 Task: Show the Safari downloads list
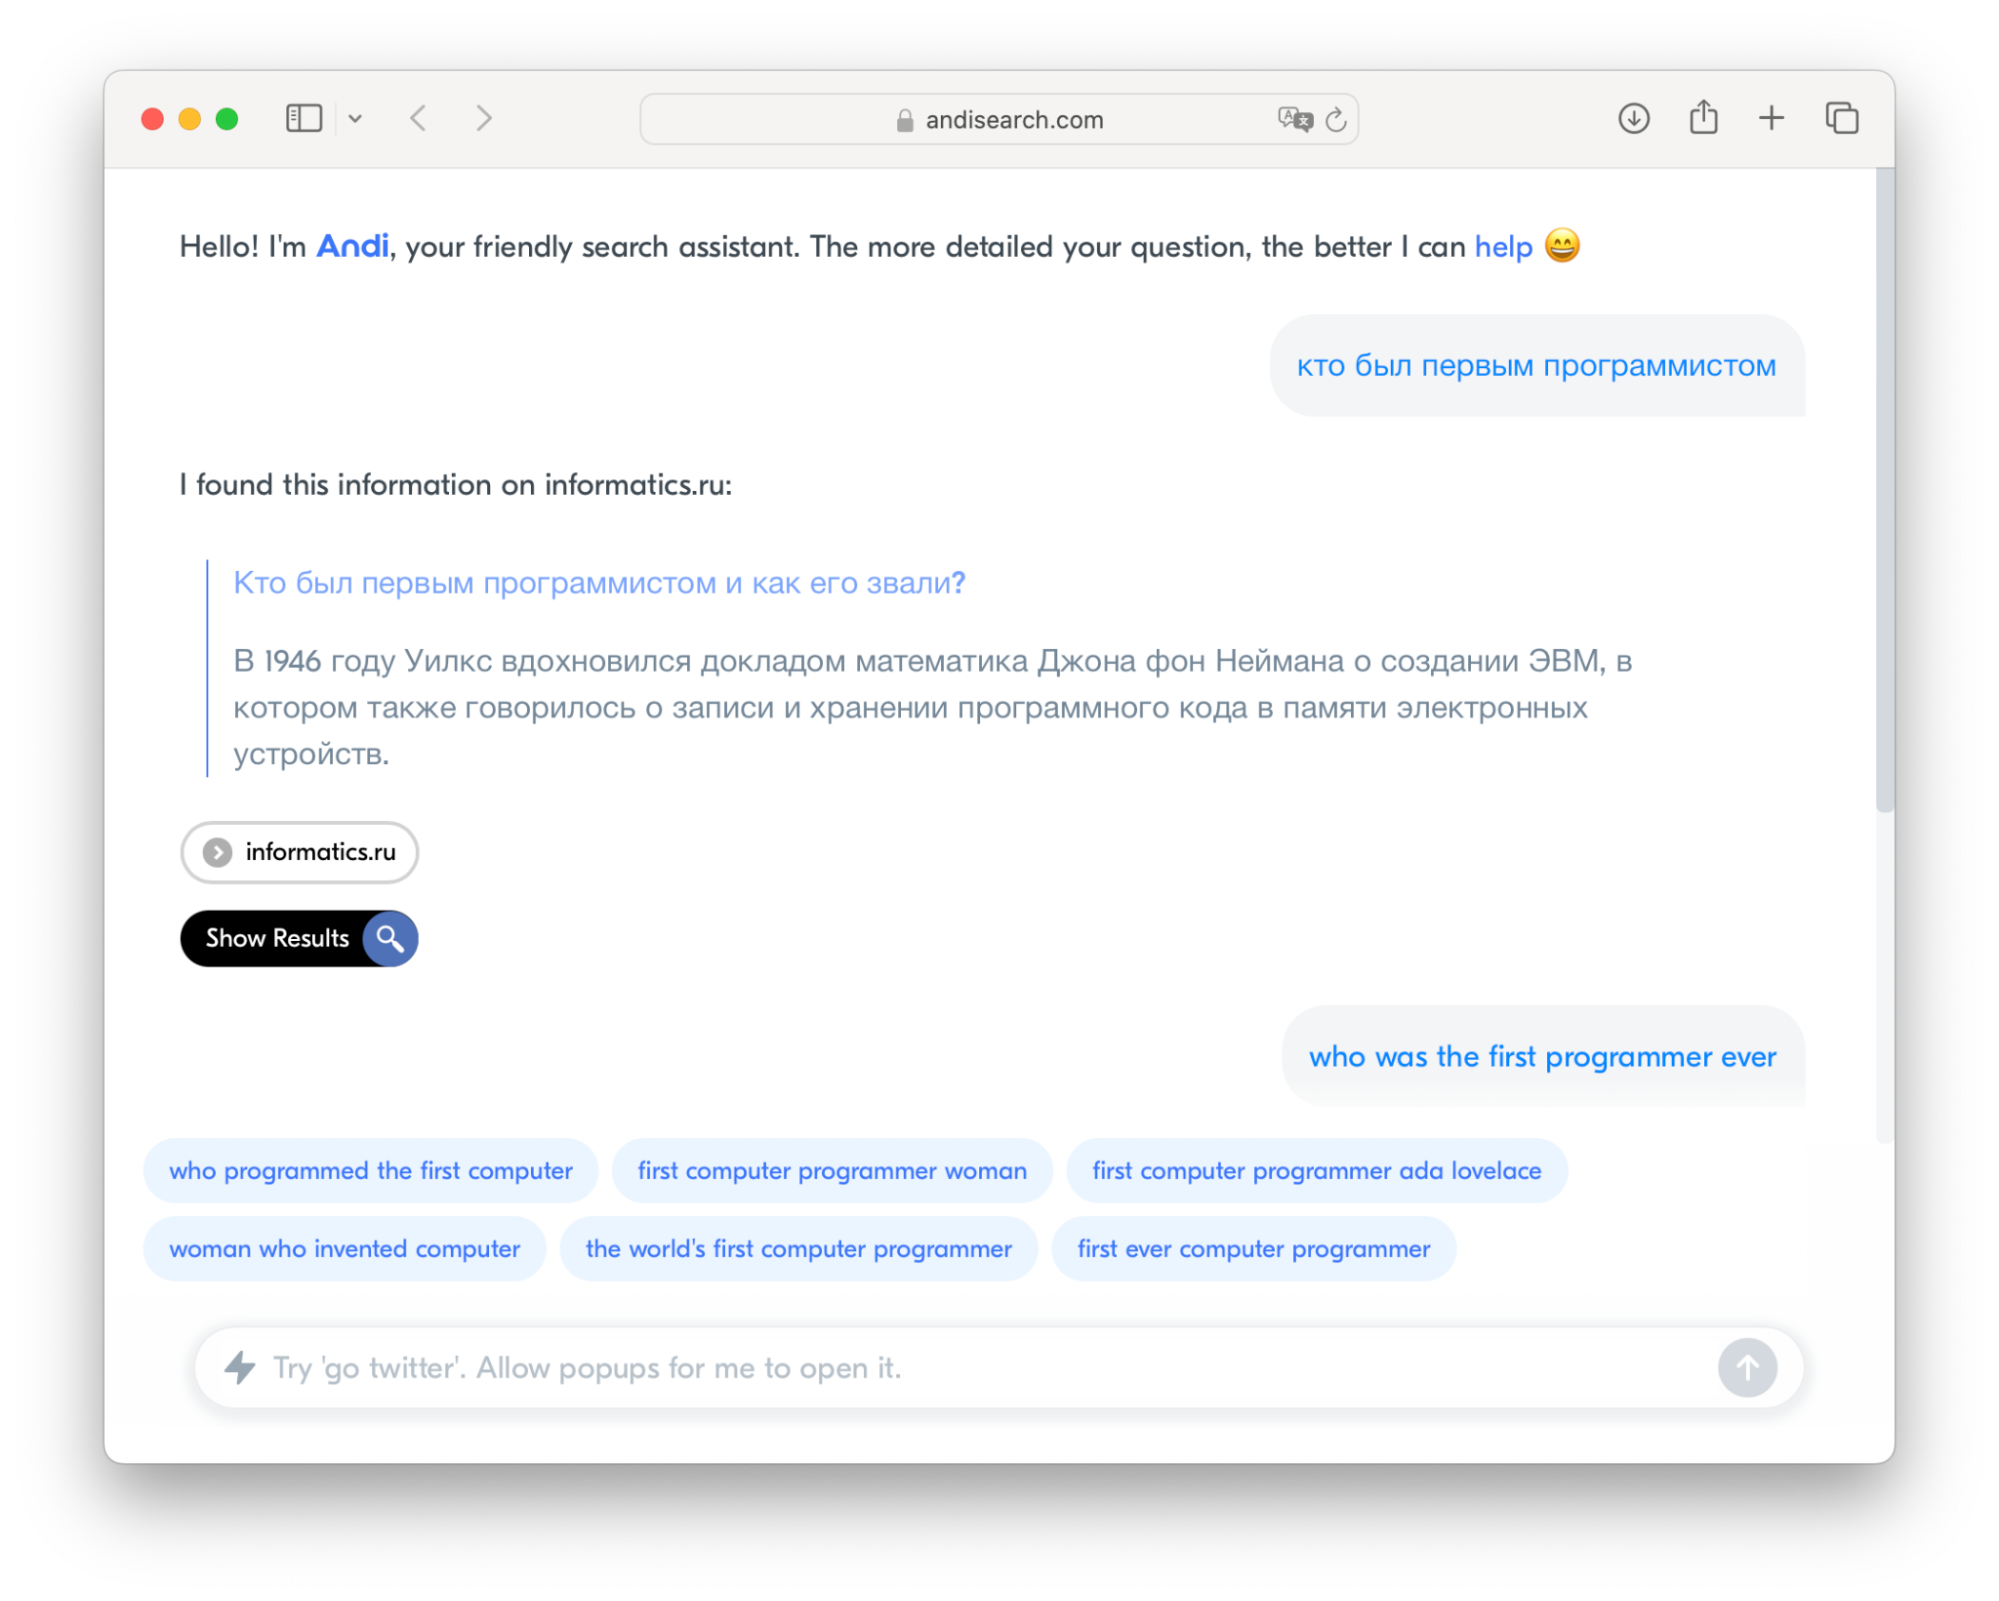point(1633,119)
